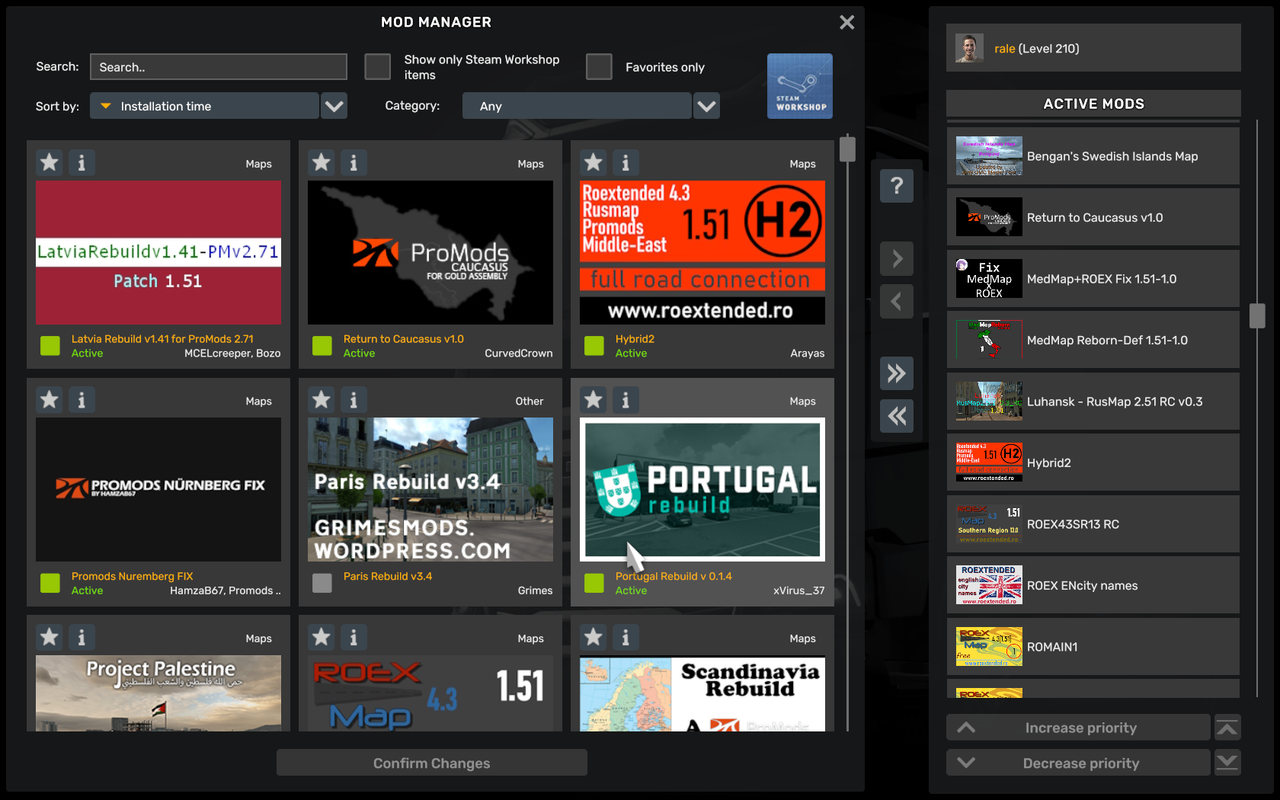The height and width of the screenshot is (800, 1280).
Task: Click the Decrease priority button
Action: pyautogui.click(x=1079, y=763)
